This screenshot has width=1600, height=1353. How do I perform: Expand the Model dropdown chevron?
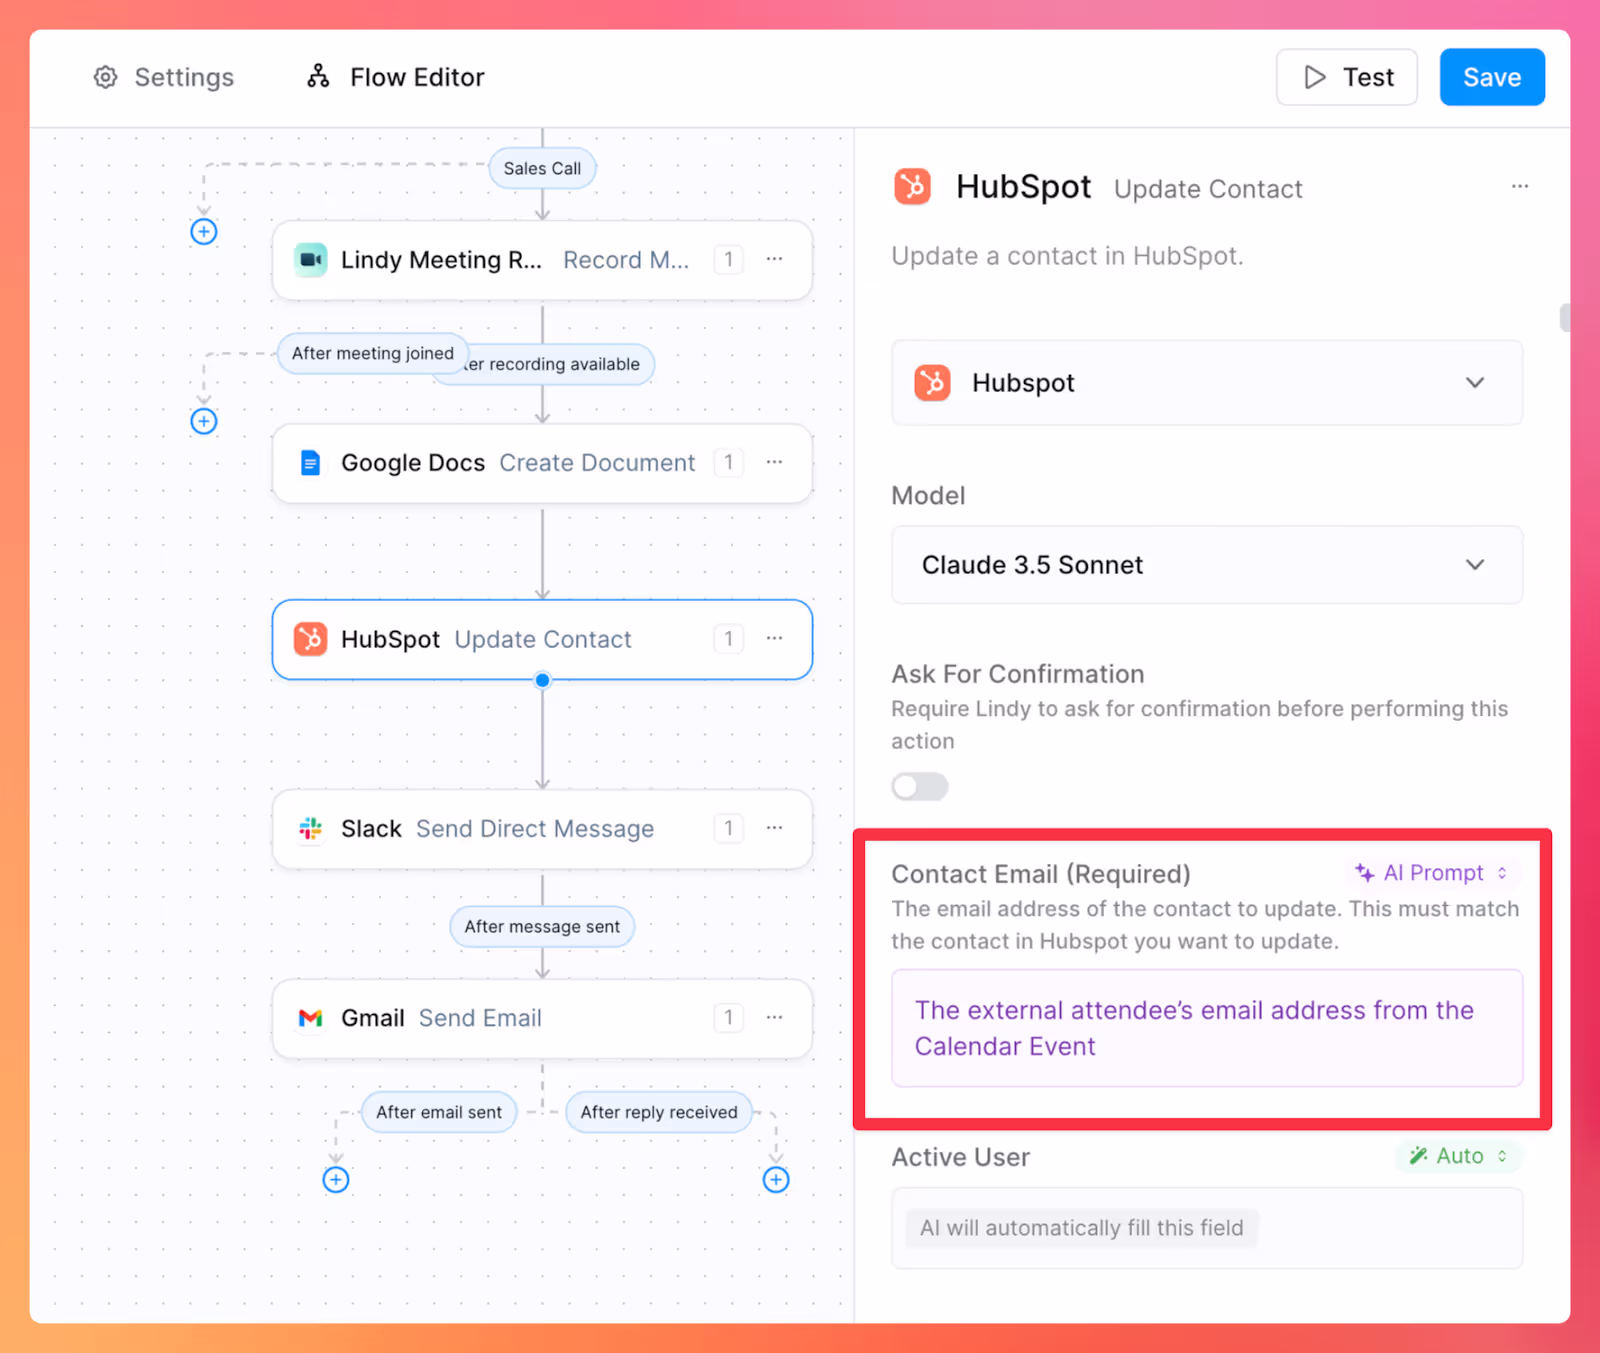pos(1475,565)
